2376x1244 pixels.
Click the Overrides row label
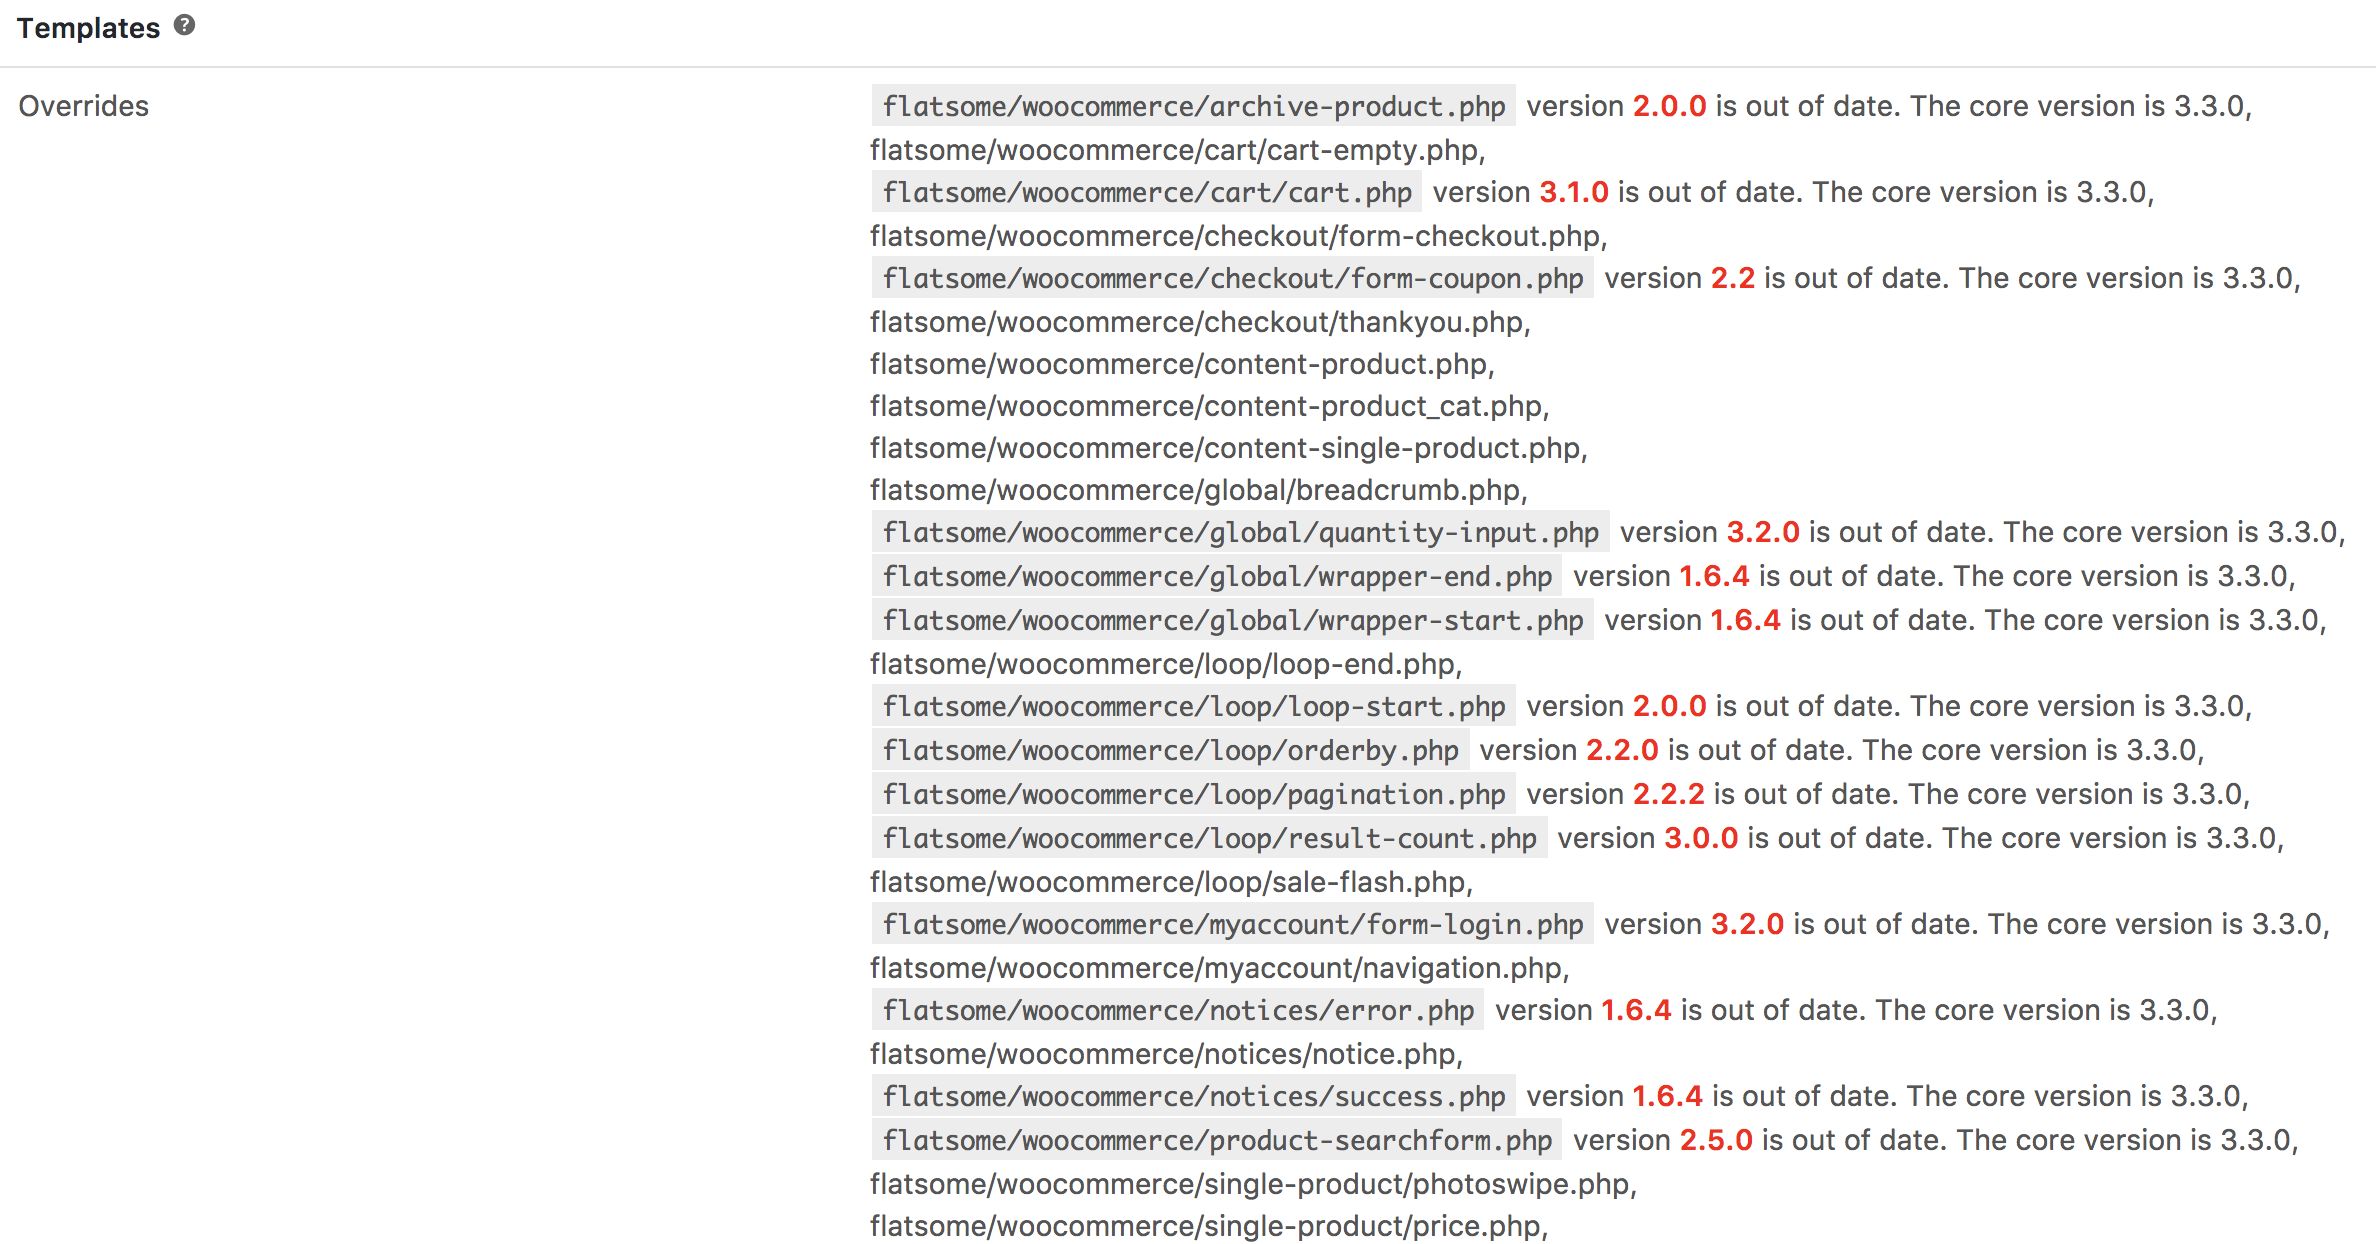point(84,106)
